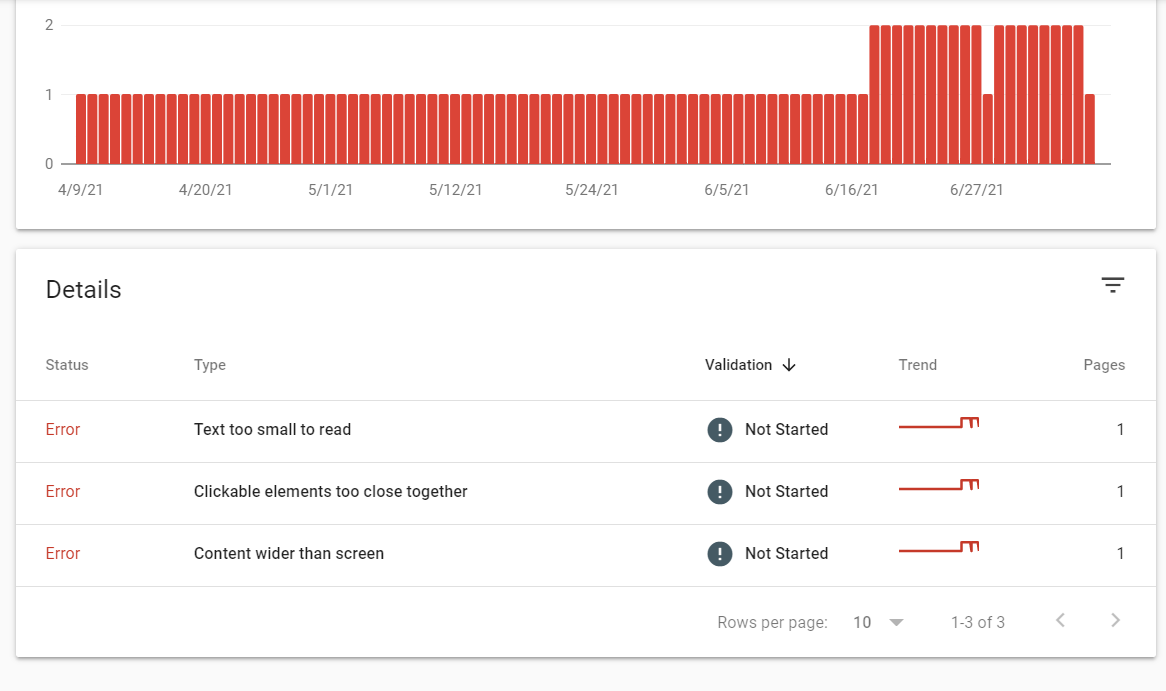
Task: Click the '1-3 of 3' pagination text
Action: pos(978,623)
